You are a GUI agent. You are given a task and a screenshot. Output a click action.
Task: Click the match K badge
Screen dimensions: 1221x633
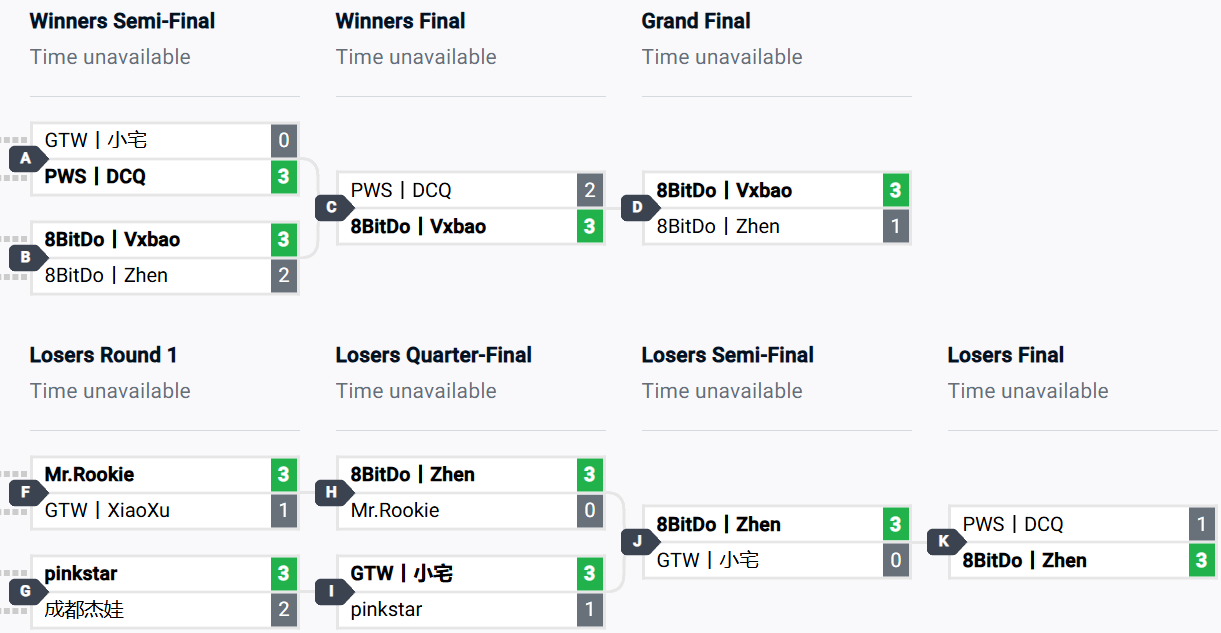tap(944, 542)
